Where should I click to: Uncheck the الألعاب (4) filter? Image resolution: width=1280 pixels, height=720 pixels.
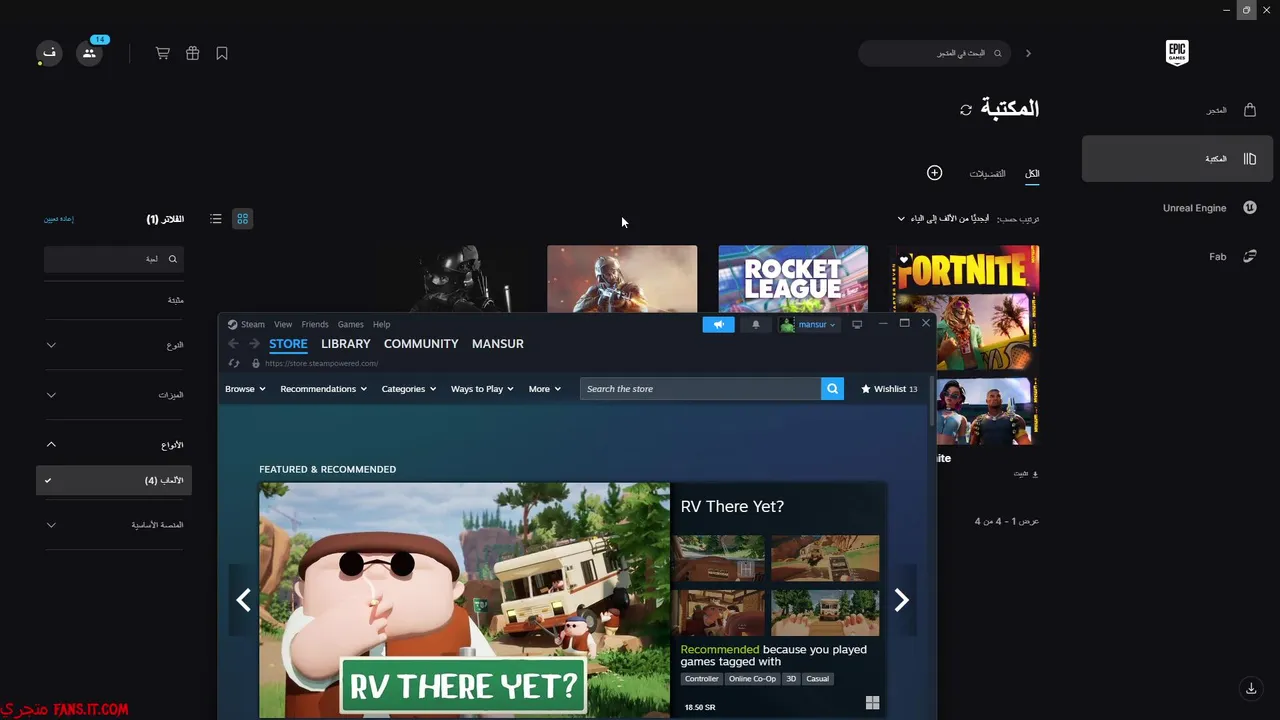tap(114, 480)
